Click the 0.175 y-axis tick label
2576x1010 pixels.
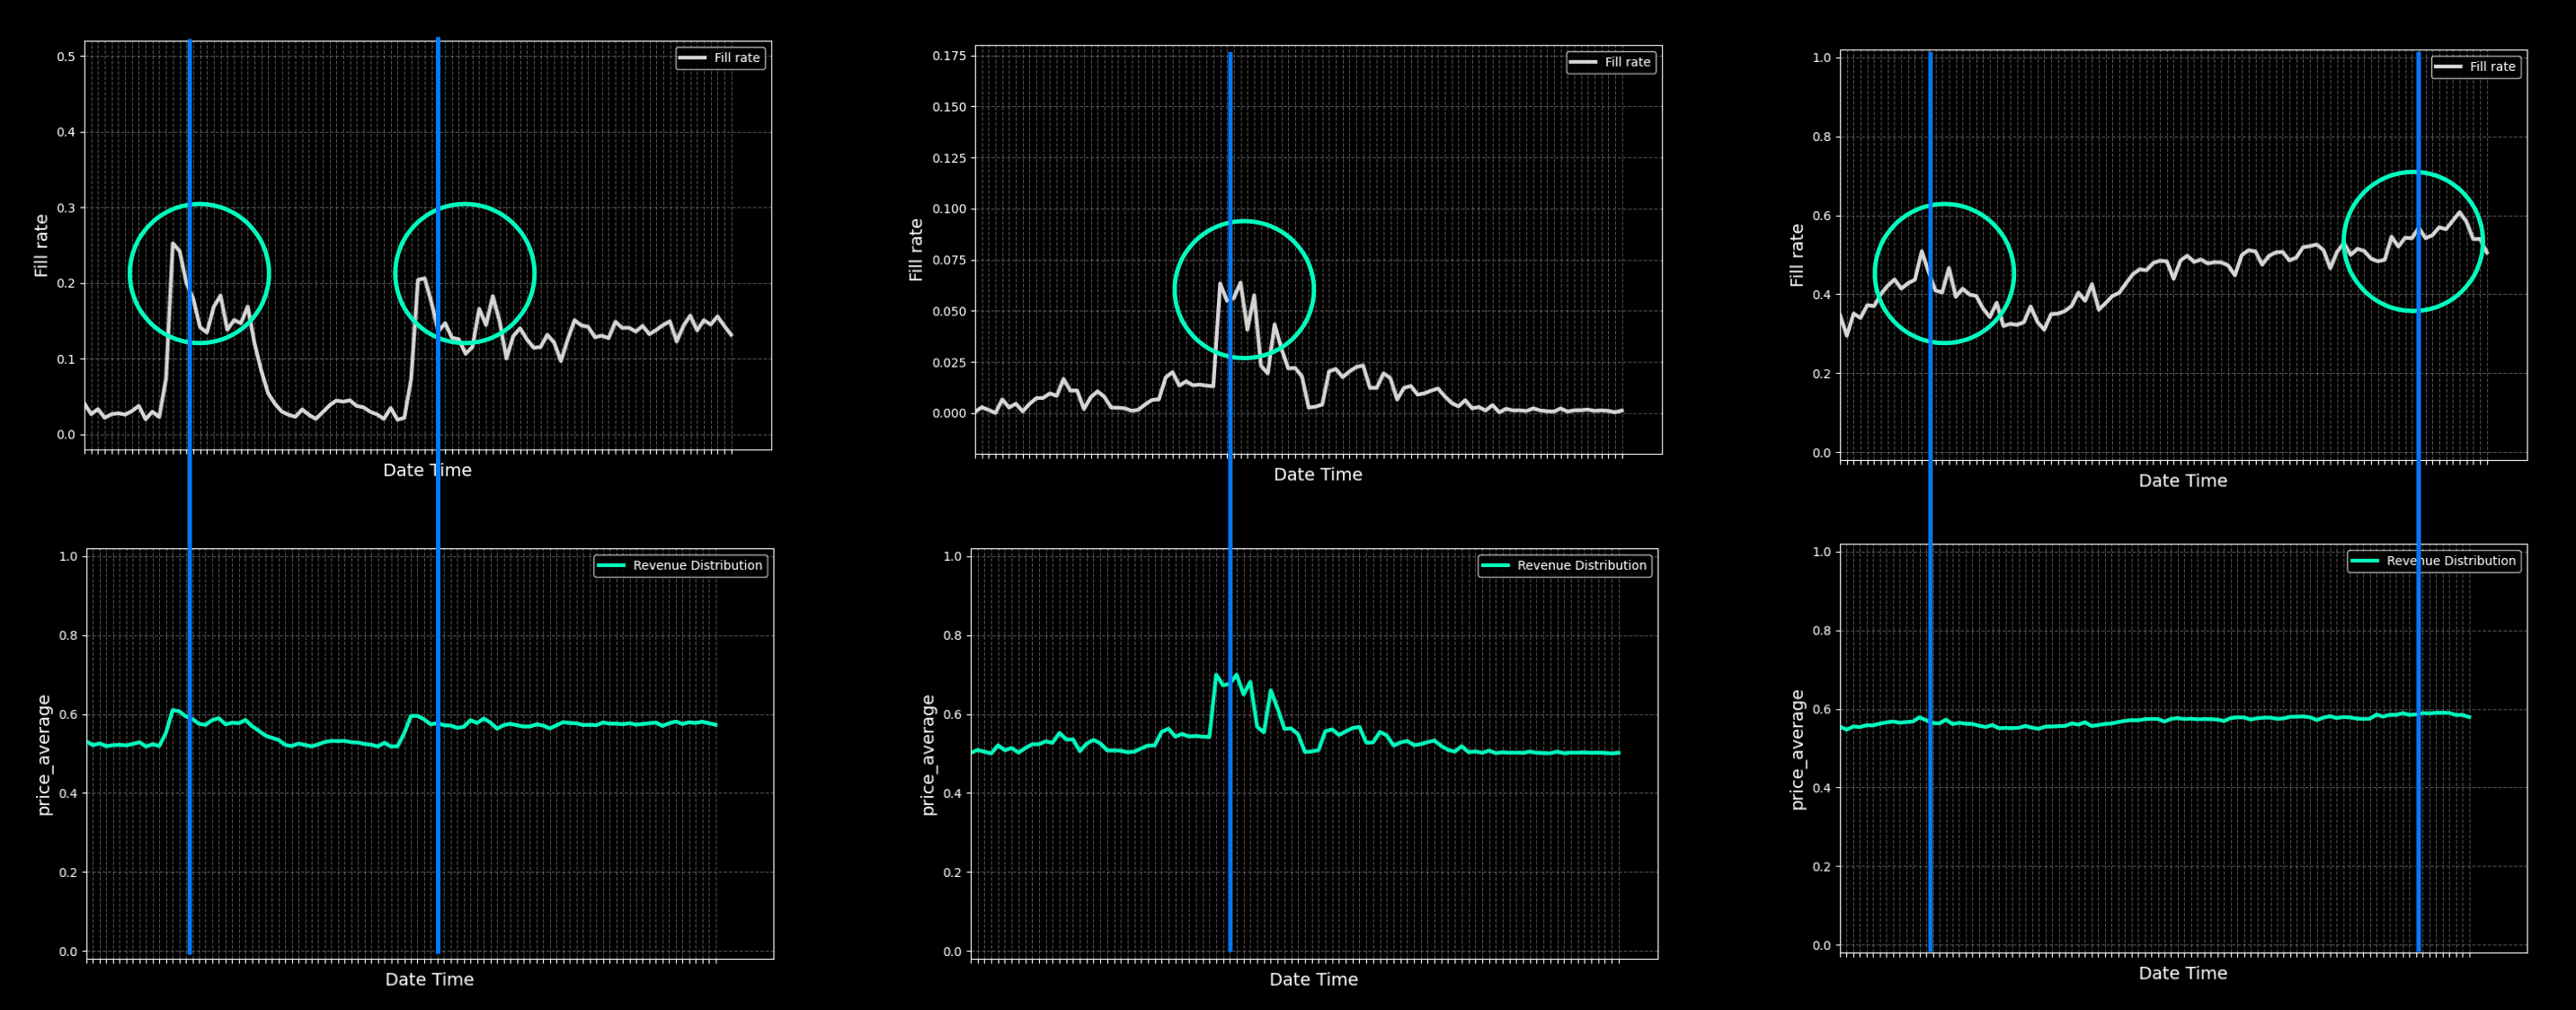coord(948,56)
